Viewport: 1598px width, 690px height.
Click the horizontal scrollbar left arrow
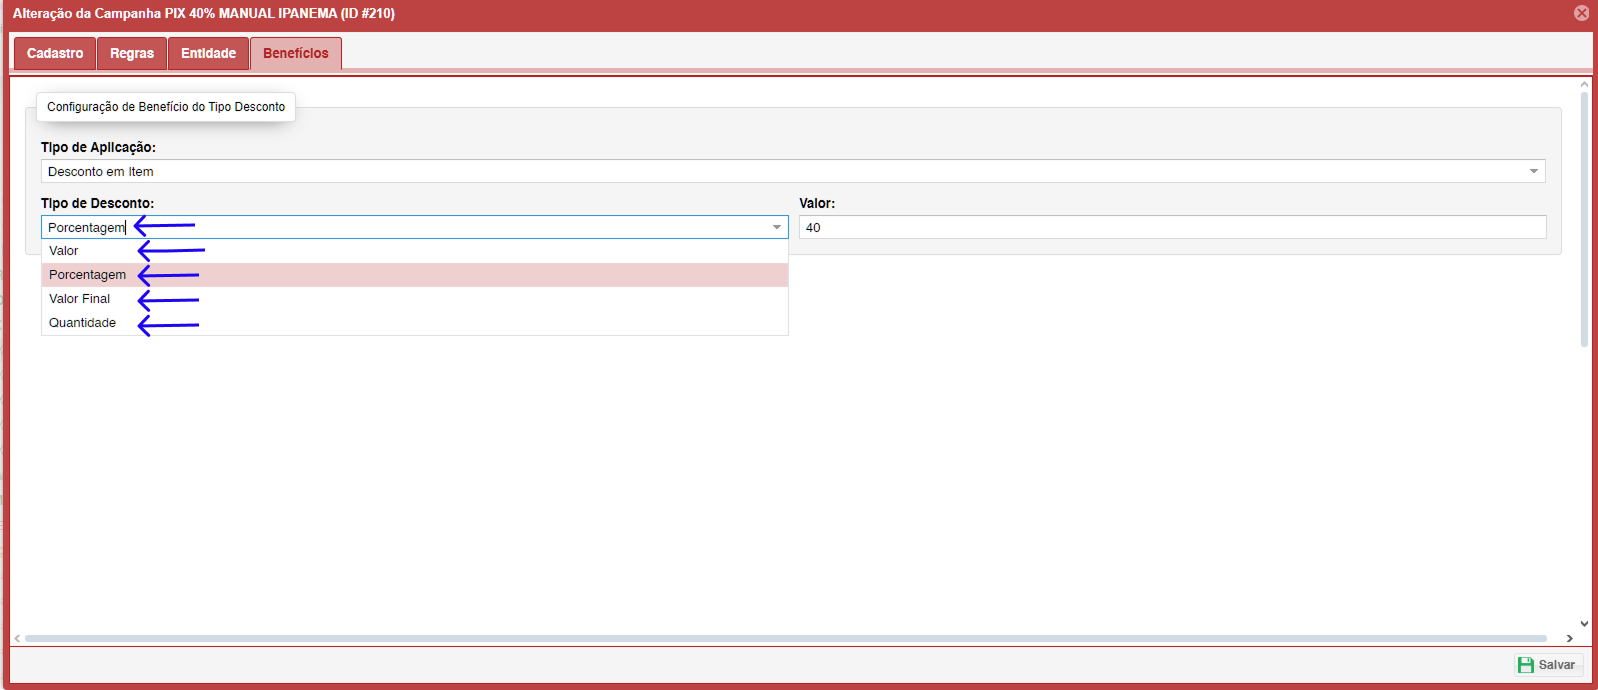tap(17, 638)
